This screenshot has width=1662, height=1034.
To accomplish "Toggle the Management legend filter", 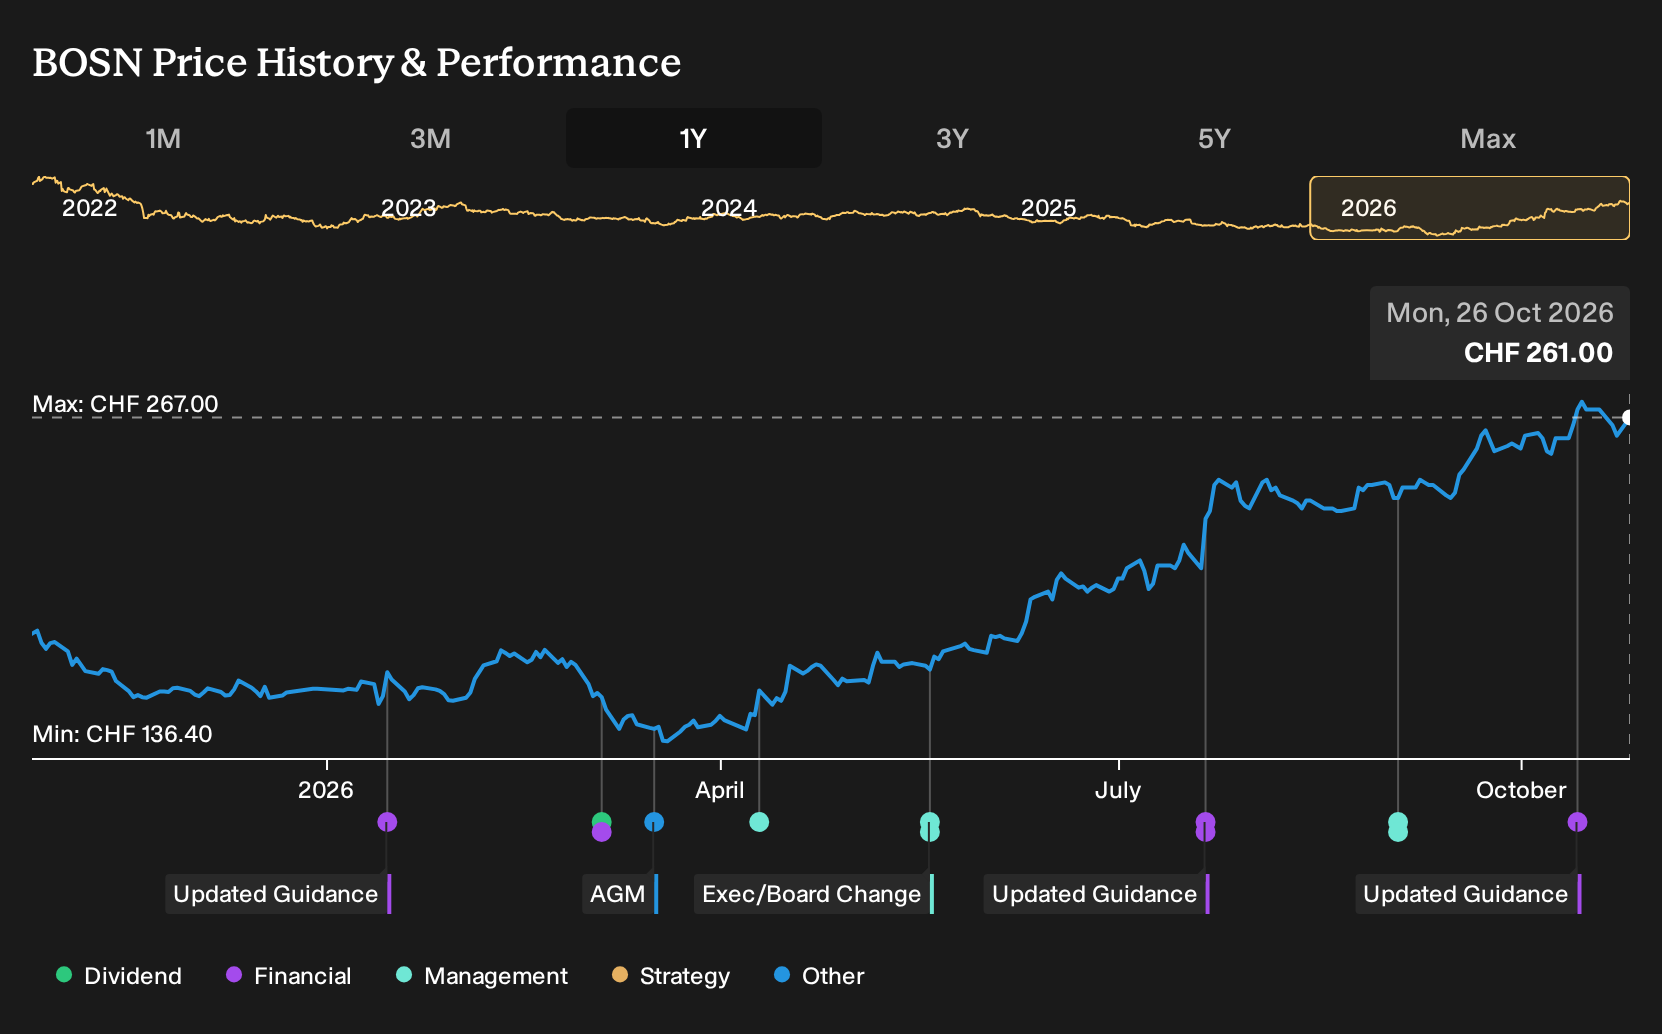I will click(482, 976).
